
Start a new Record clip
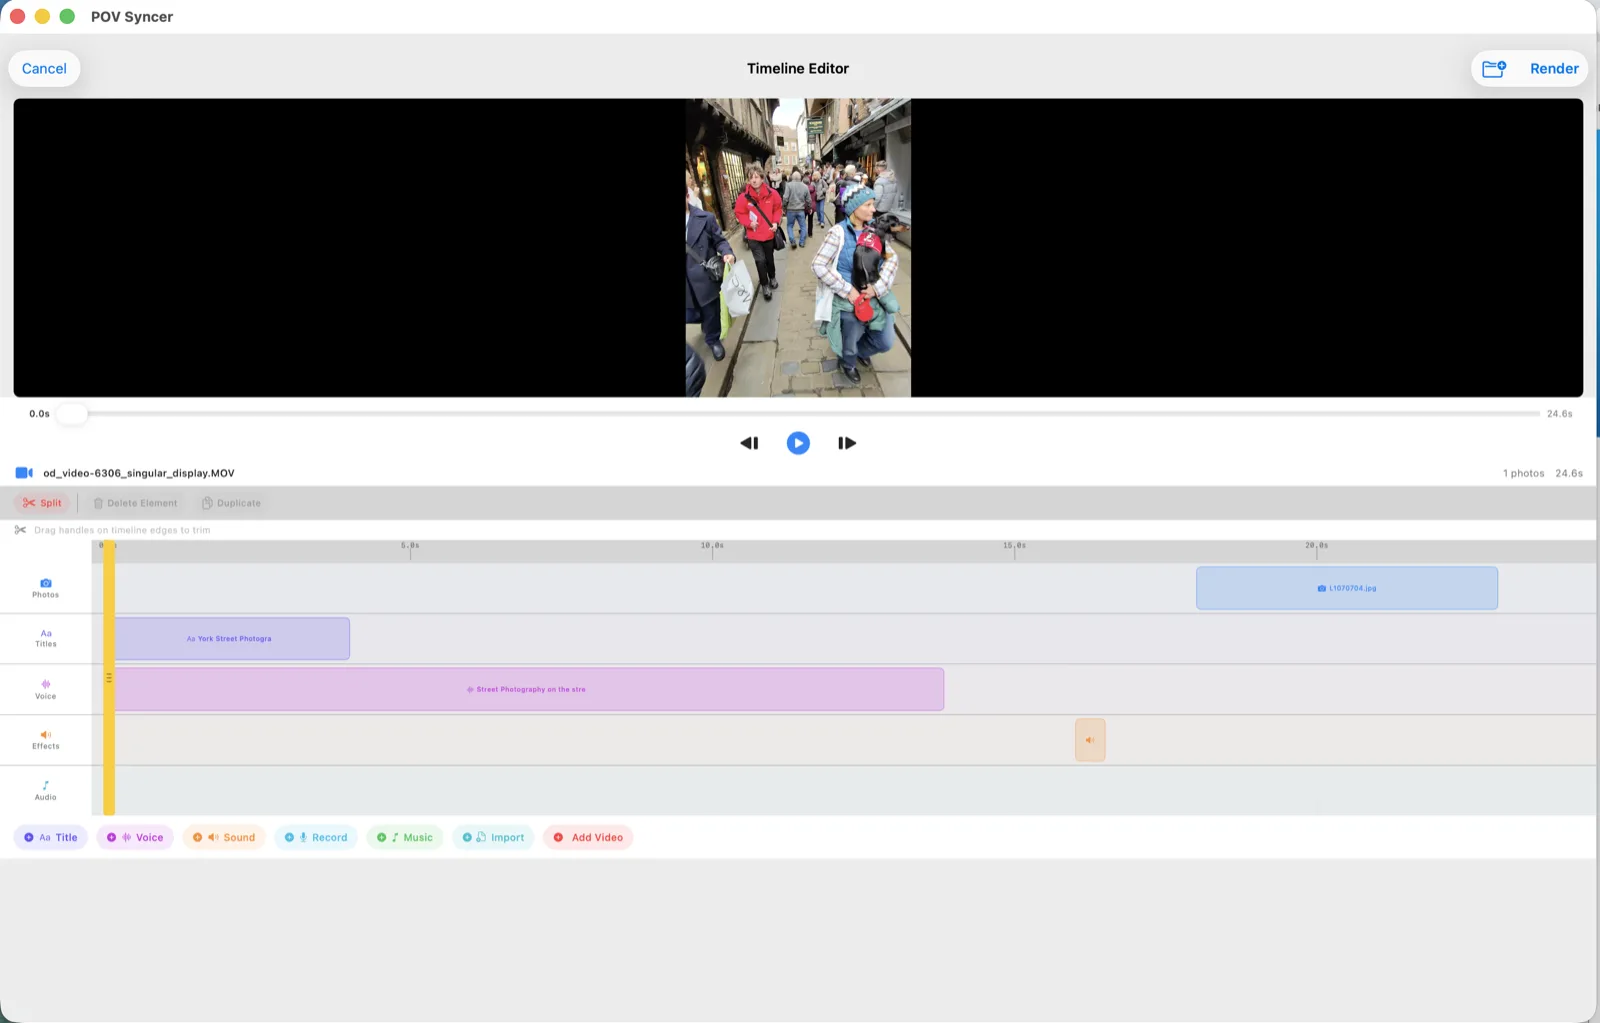point(316,837)
